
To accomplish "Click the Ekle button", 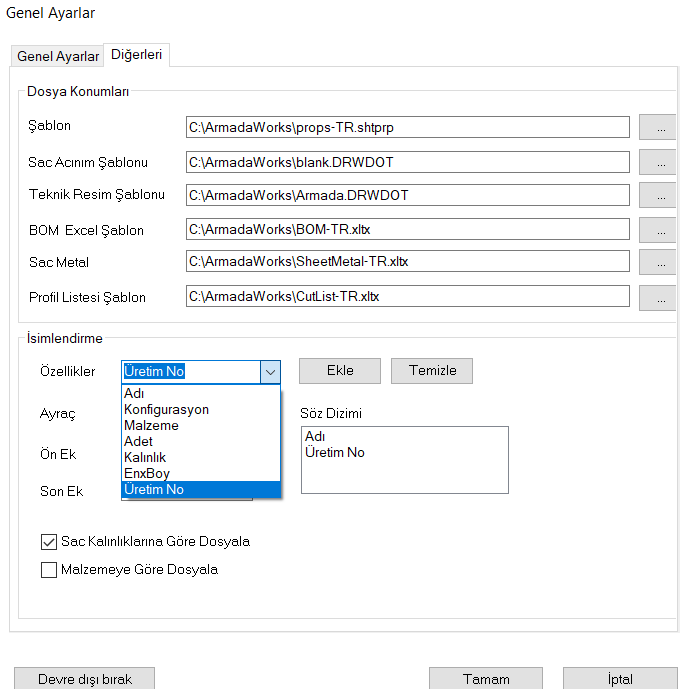I will 340,370.
